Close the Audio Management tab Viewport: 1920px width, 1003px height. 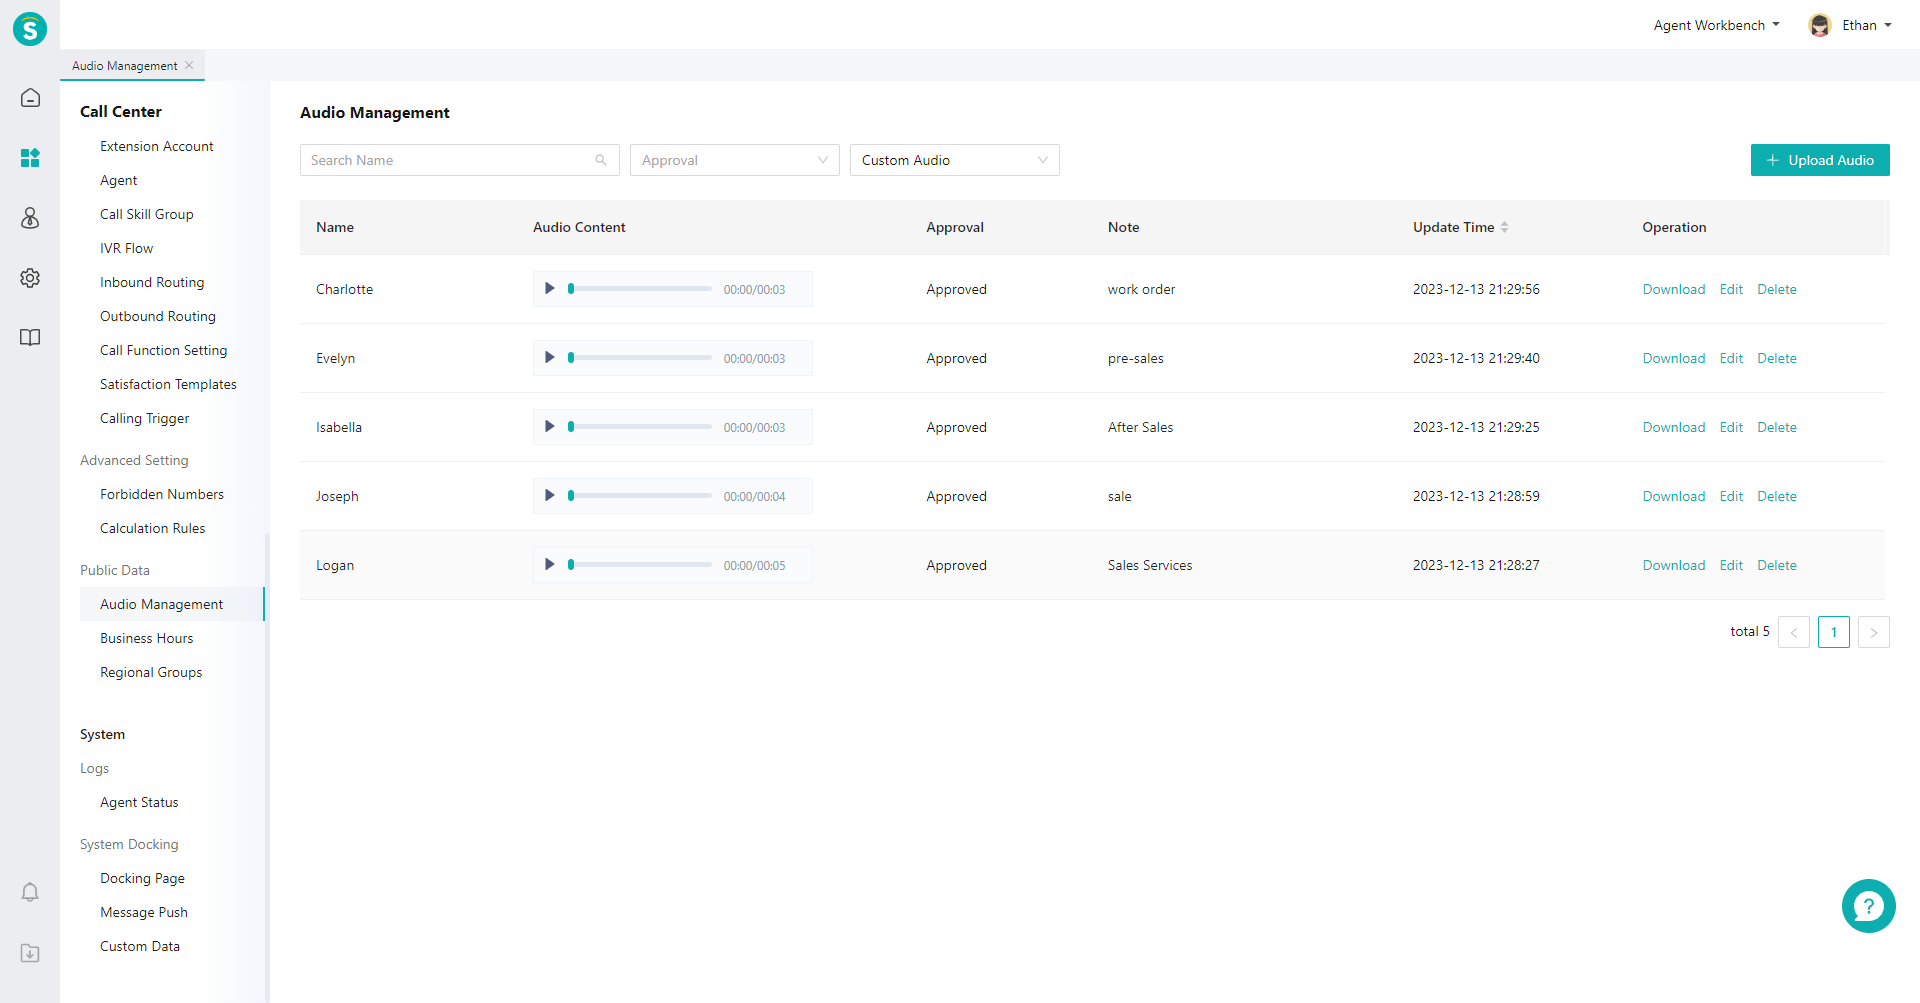click(x=189, y=65)
